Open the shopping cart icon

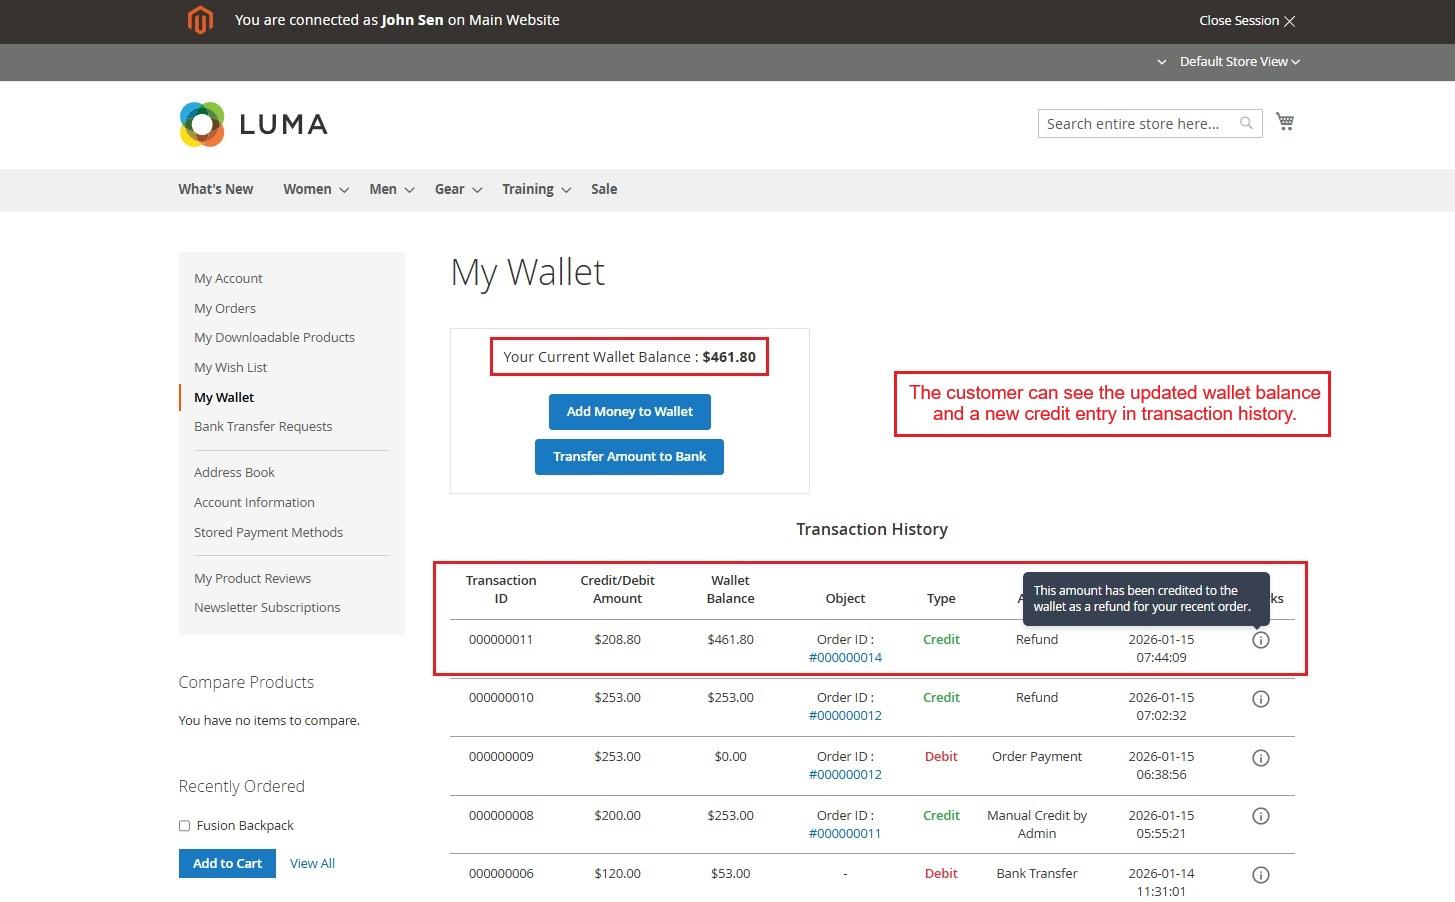click(x=1285, y=122)
